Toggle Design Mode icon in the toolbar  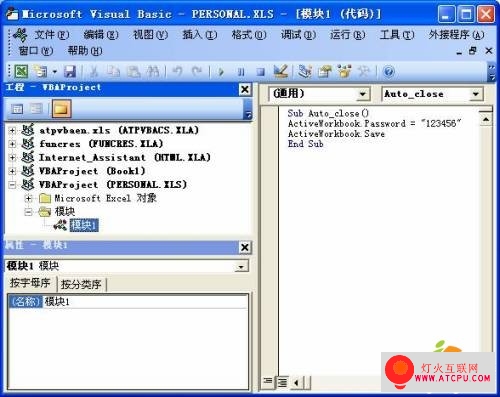click(x=280, y=71)
